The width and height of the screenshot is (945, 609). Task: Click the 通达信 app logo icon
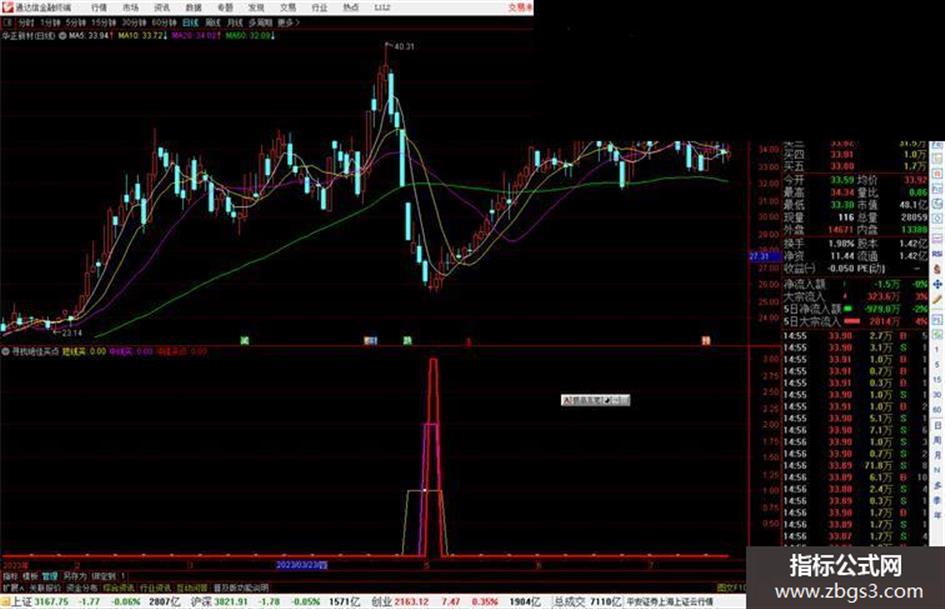click(8, 8)
